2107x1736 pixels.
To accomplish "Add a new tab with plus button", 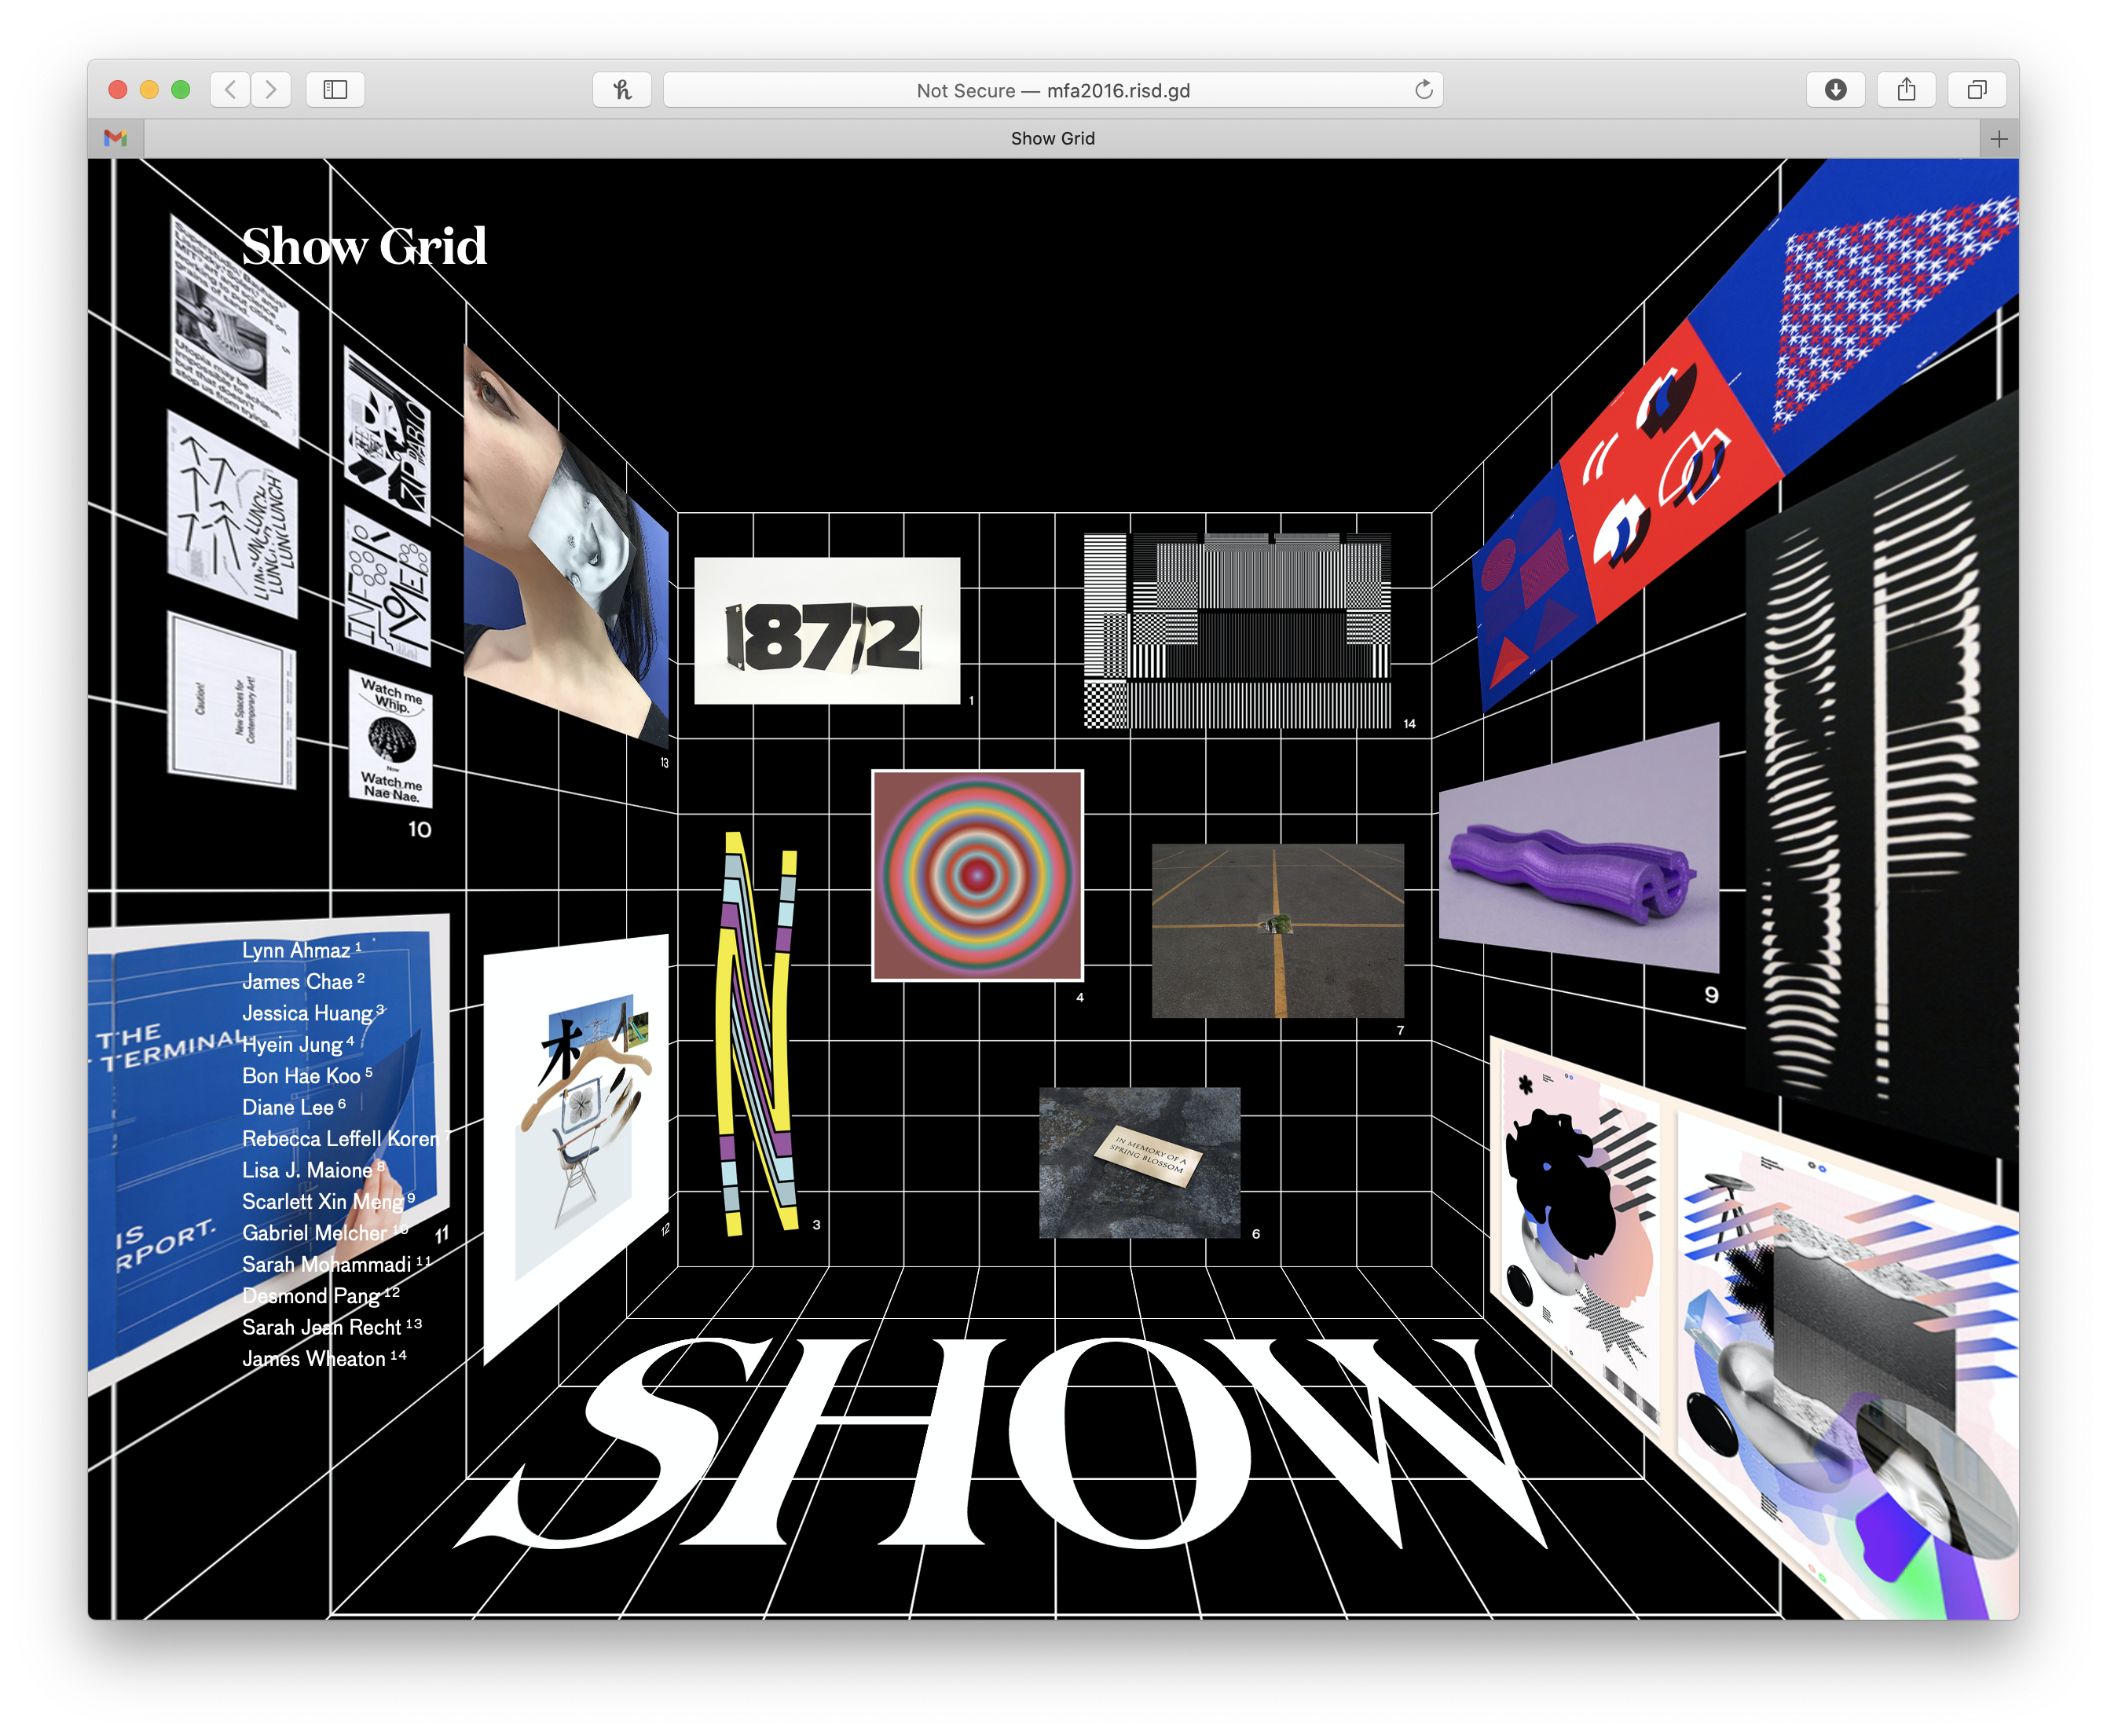I will 1998,139.
